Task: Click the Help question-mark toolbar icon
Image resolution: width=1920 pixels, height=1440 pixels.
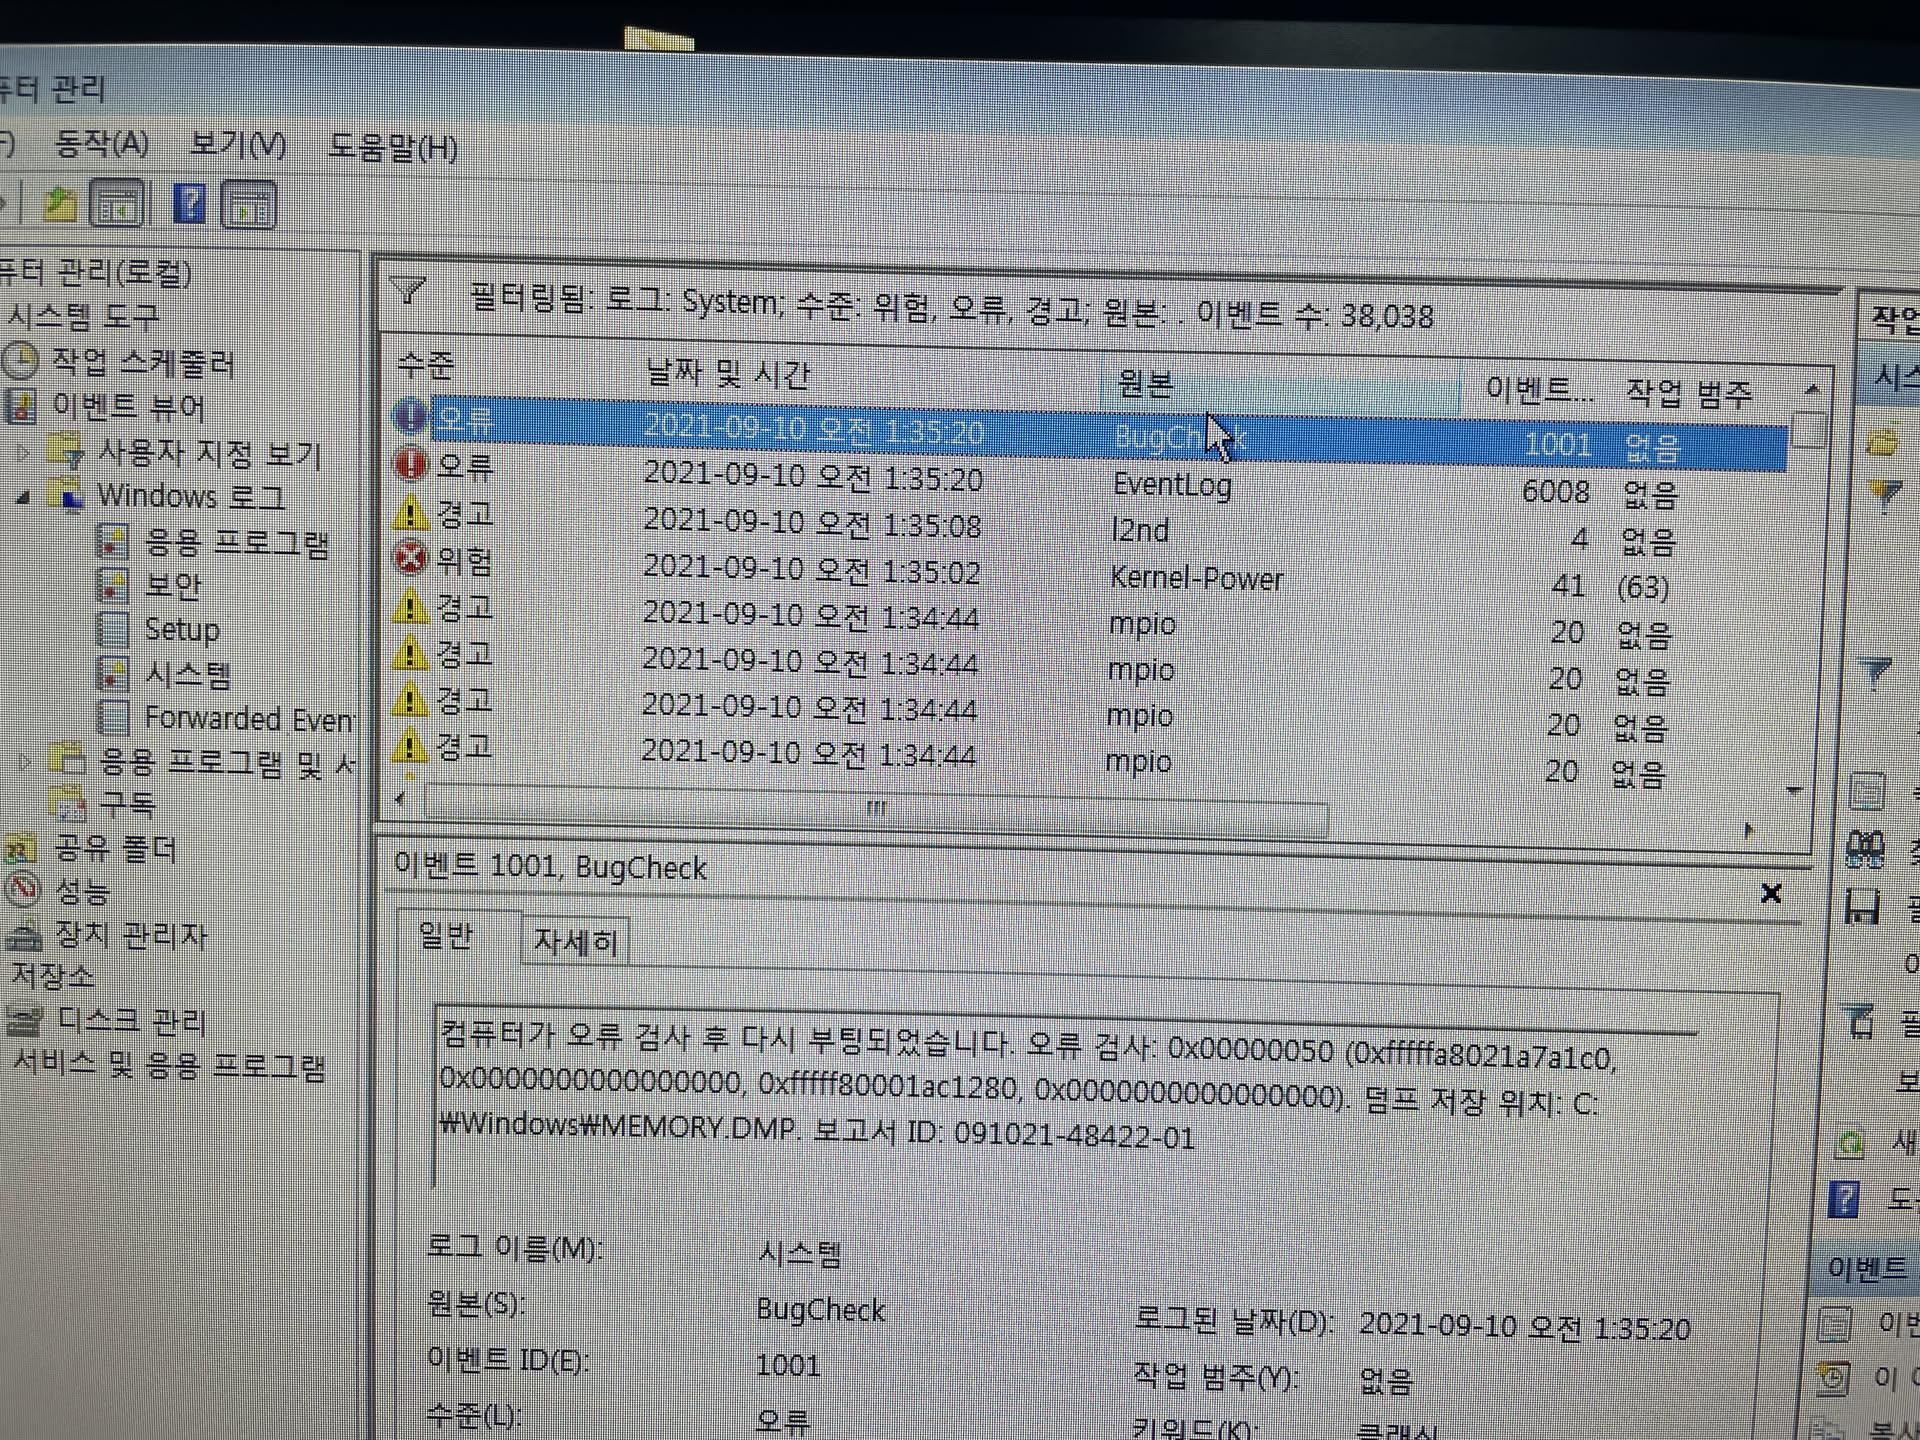Action: pyautogui.click(x=189, y=204)
